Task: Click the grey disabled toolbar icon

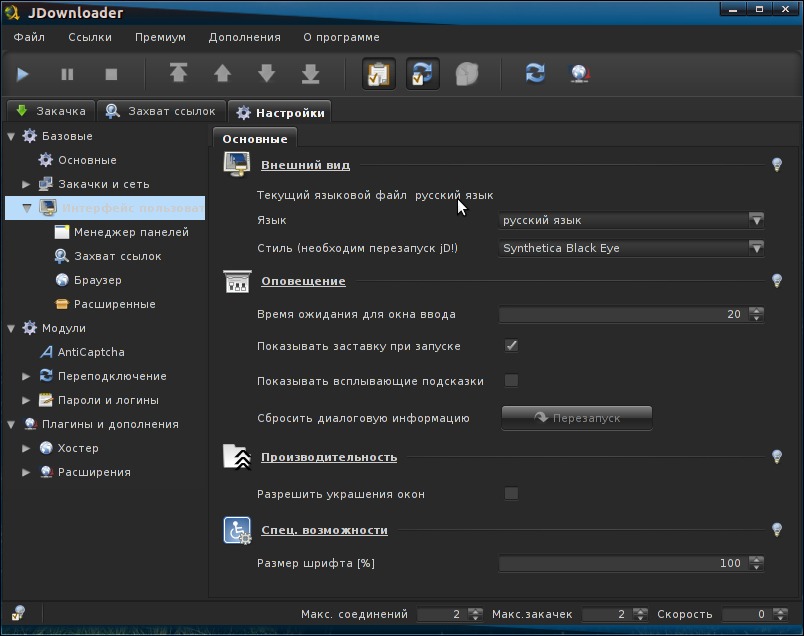Action: pos(467,74)
